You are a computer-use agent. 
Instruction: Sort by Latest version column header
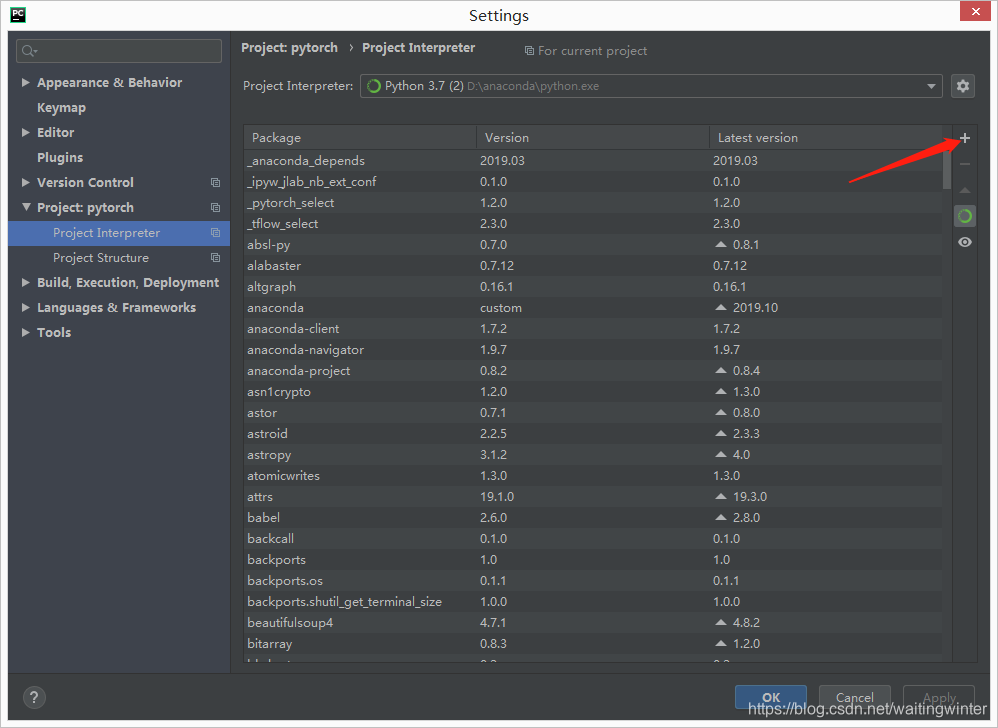[826, 137]
